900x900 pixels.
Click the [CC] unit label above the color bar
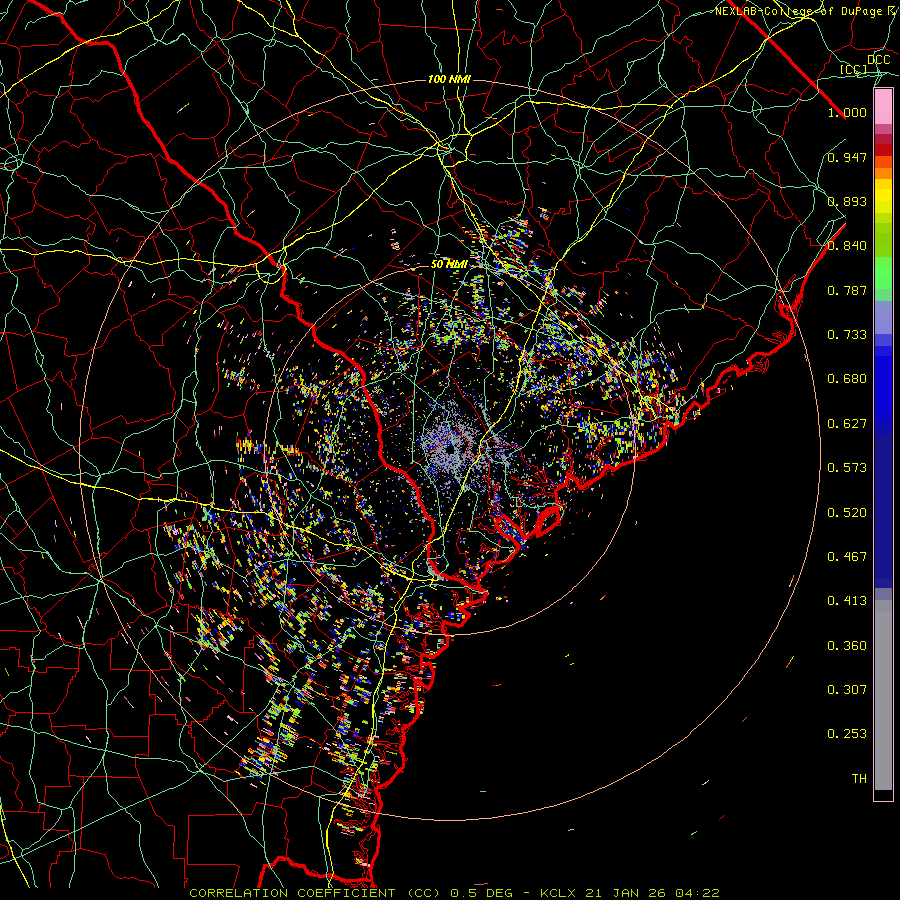pos(854,69)
